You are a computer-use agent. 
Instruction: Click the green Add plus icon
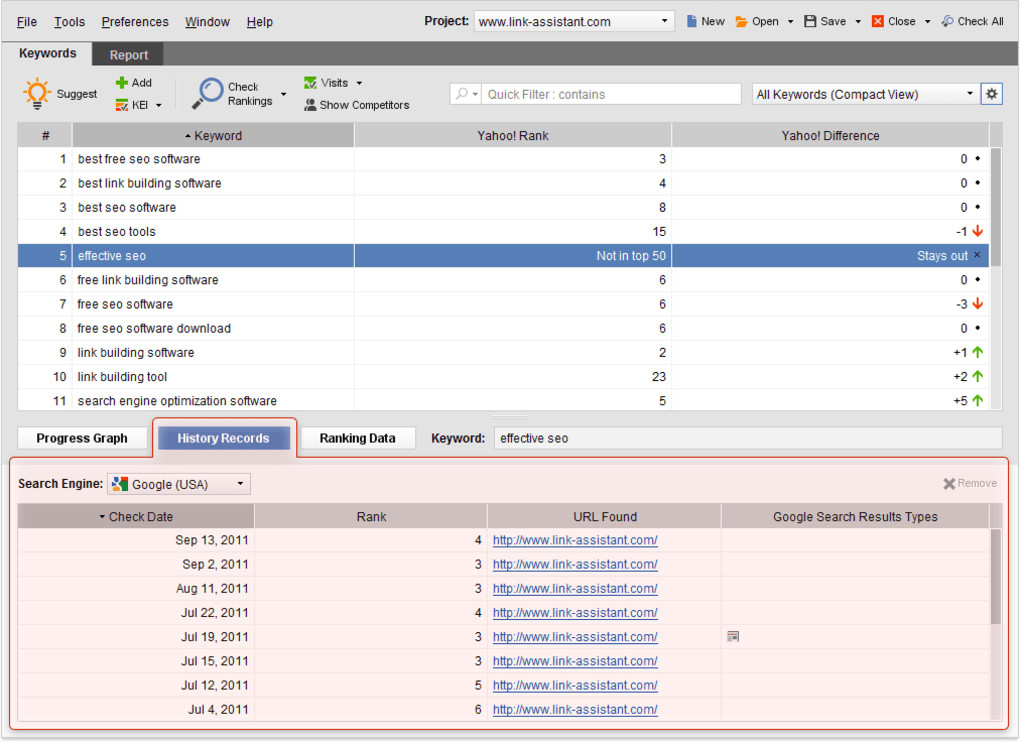122,83
